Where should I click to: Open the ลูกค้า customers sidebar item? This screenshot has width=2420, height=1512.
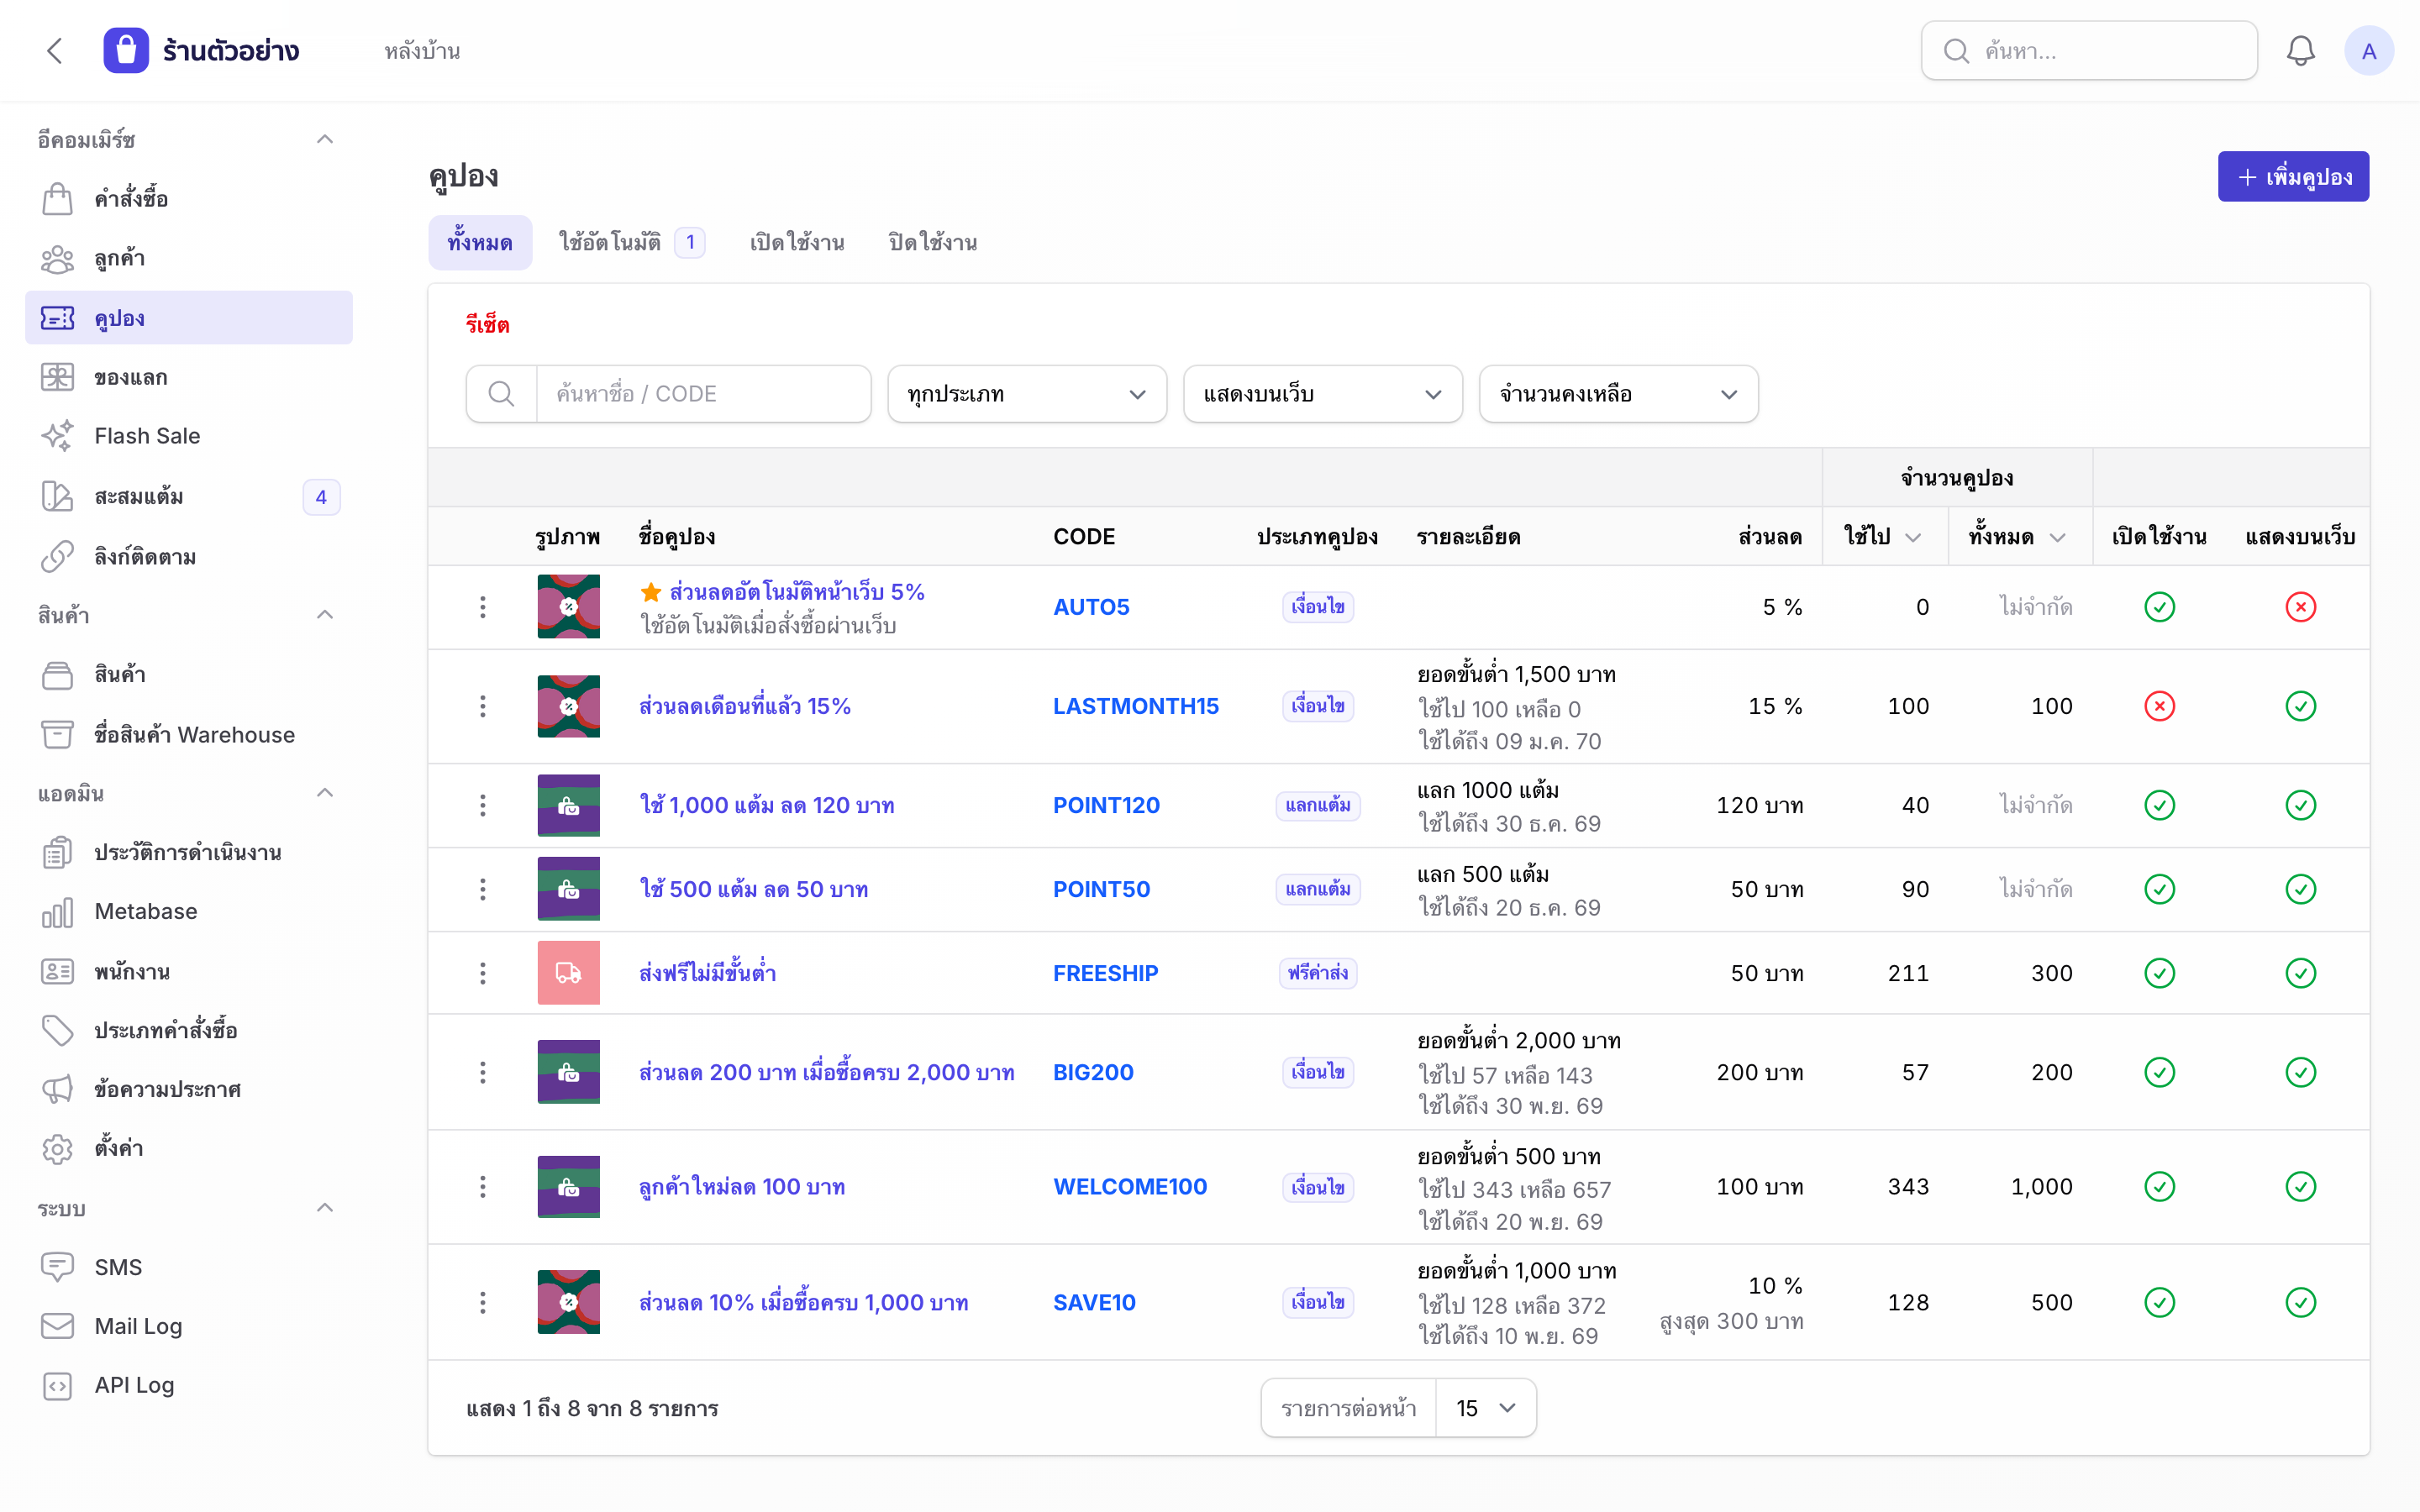(189, 259)
